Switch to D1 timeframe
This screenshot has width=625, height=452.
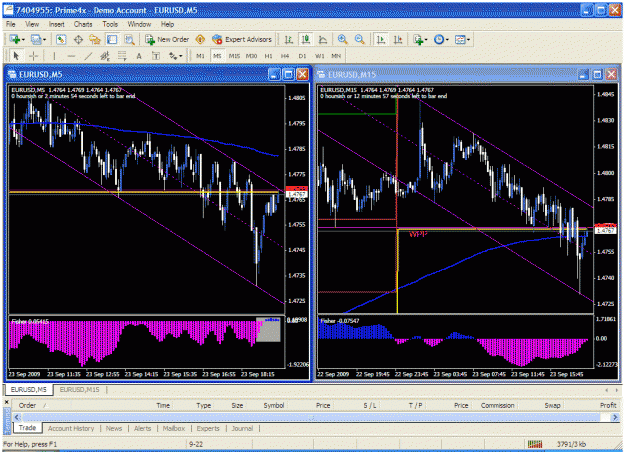pyautogui.click(x=302, y=56)
